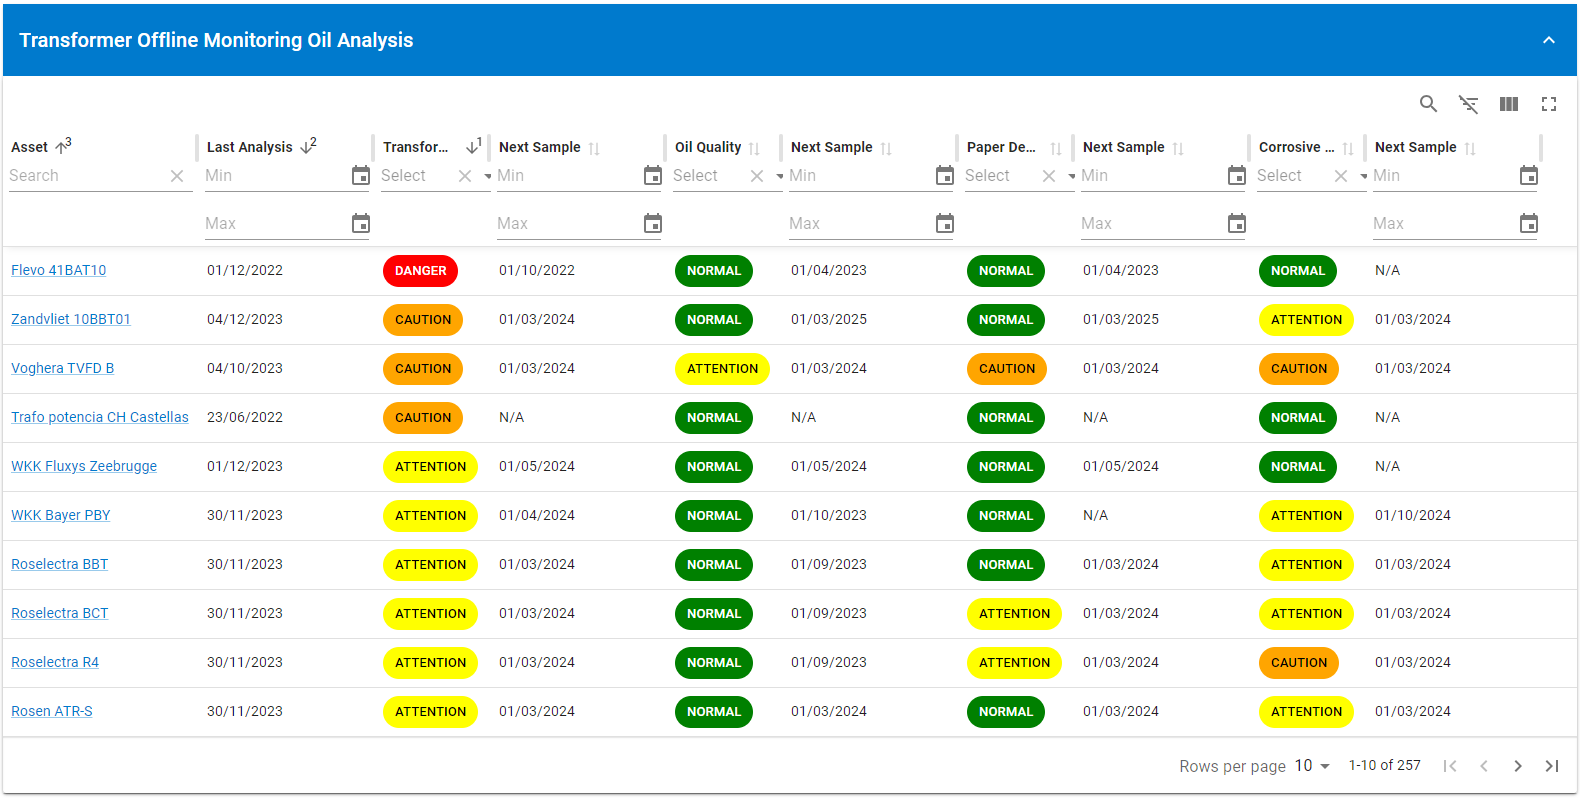Open Rosen ATR-S asset link
This screenshot has height=798, width=1580.
coord(51,712)
